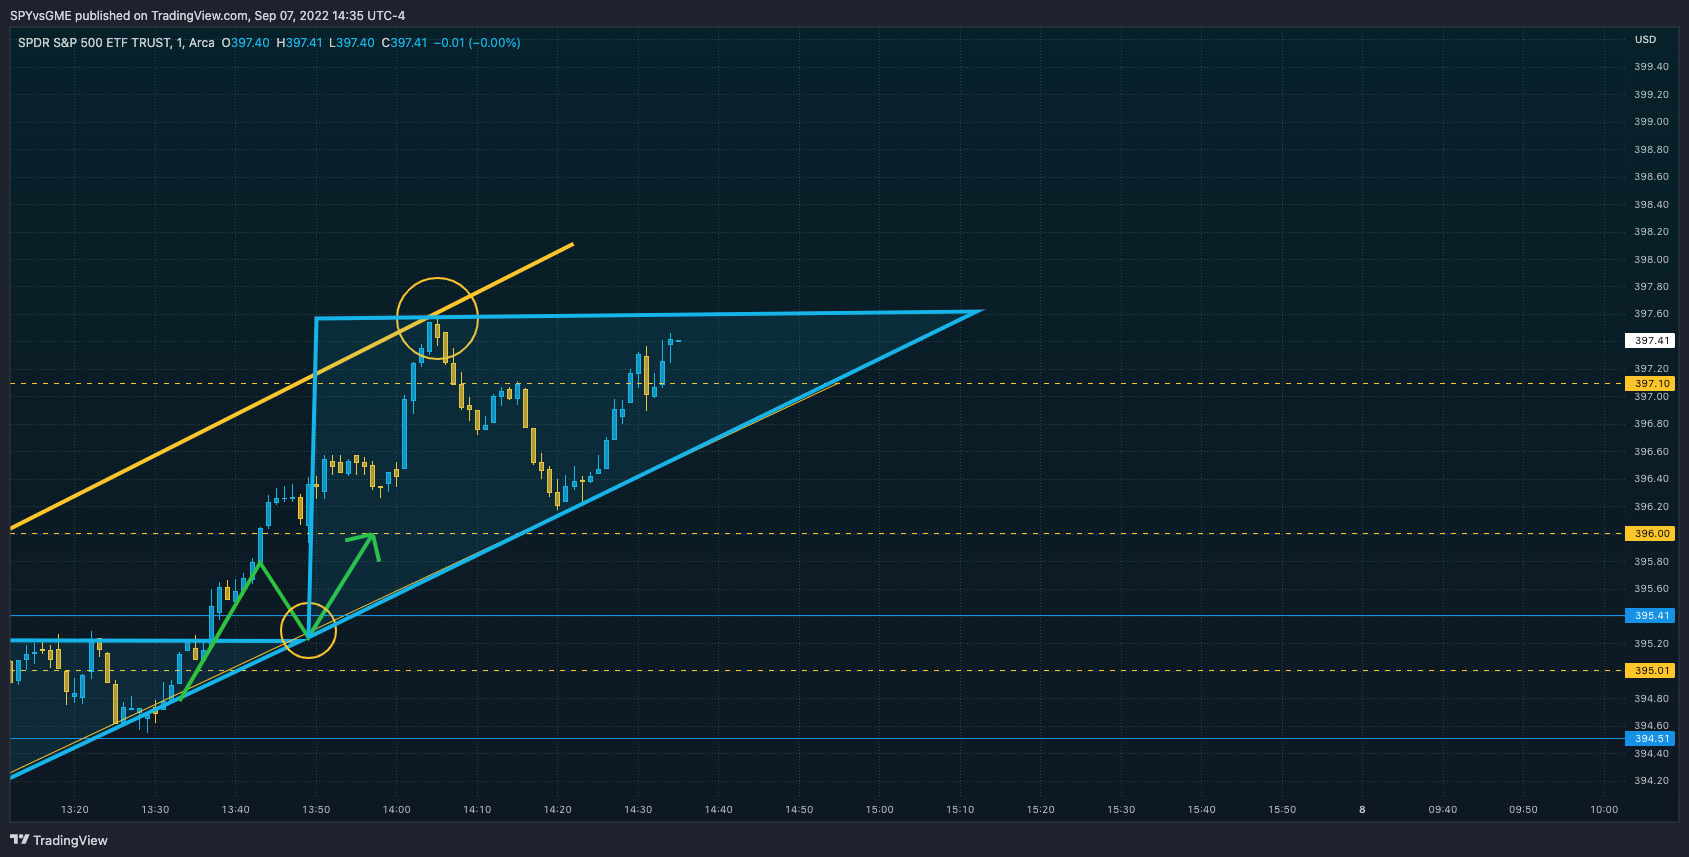The image size is (1689, 857).
Task: Click the 398.00 price scale value
Action: pyautogui.click(x=1651, y=260)
